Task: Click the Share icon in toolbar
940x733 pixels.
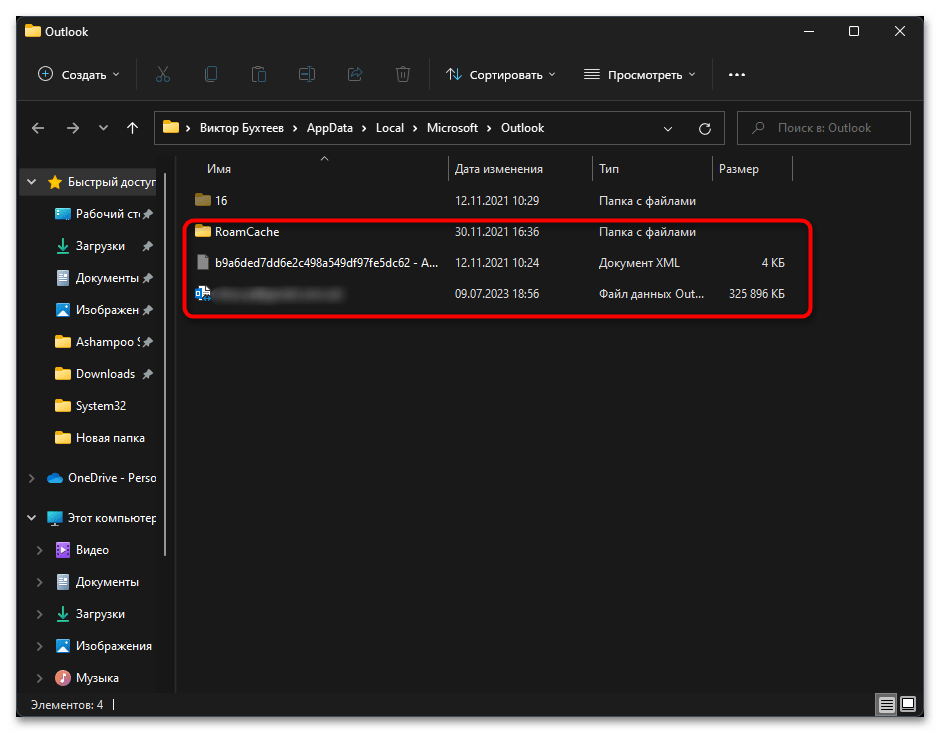Action: (x=355, y=75)
